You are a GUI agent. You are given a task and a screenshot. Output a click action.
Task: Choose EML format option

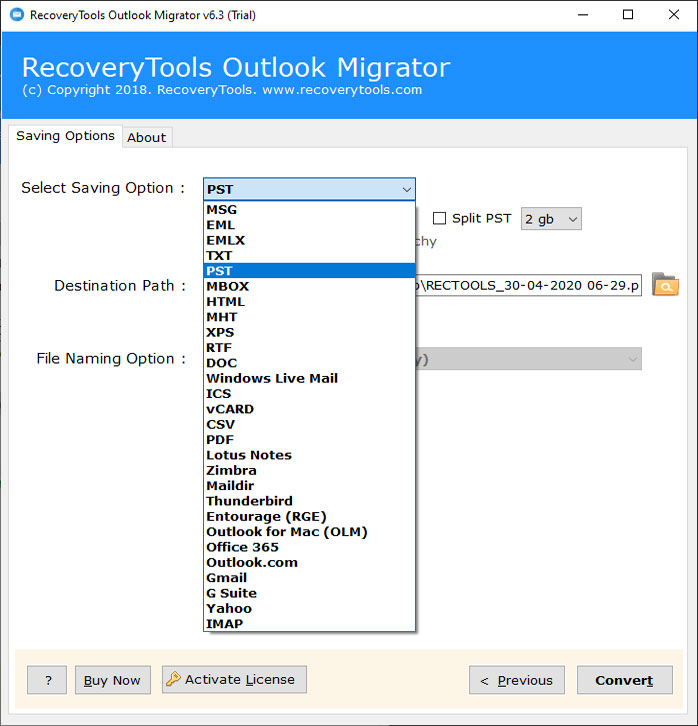coord(309,225)
